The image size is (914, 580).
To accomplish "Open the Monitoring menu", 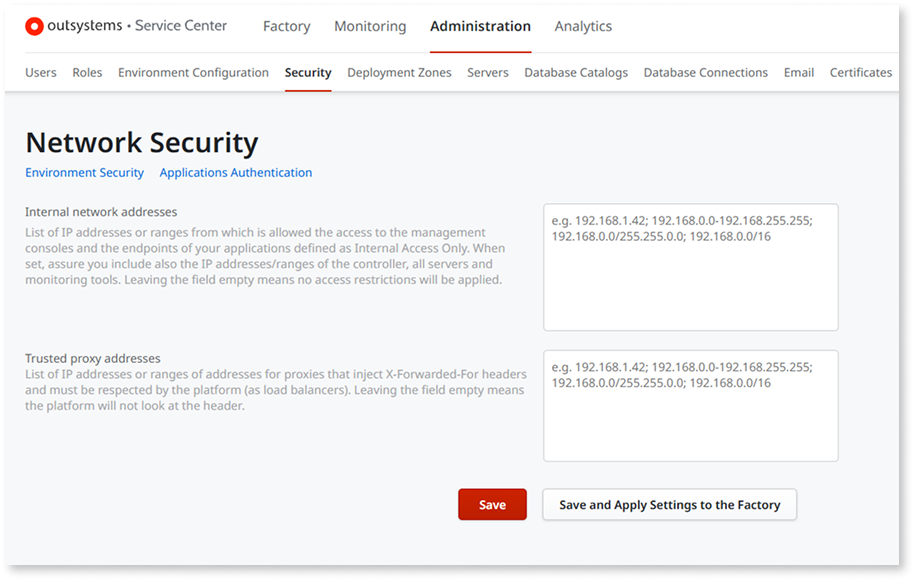I will (x=370, y=26).
